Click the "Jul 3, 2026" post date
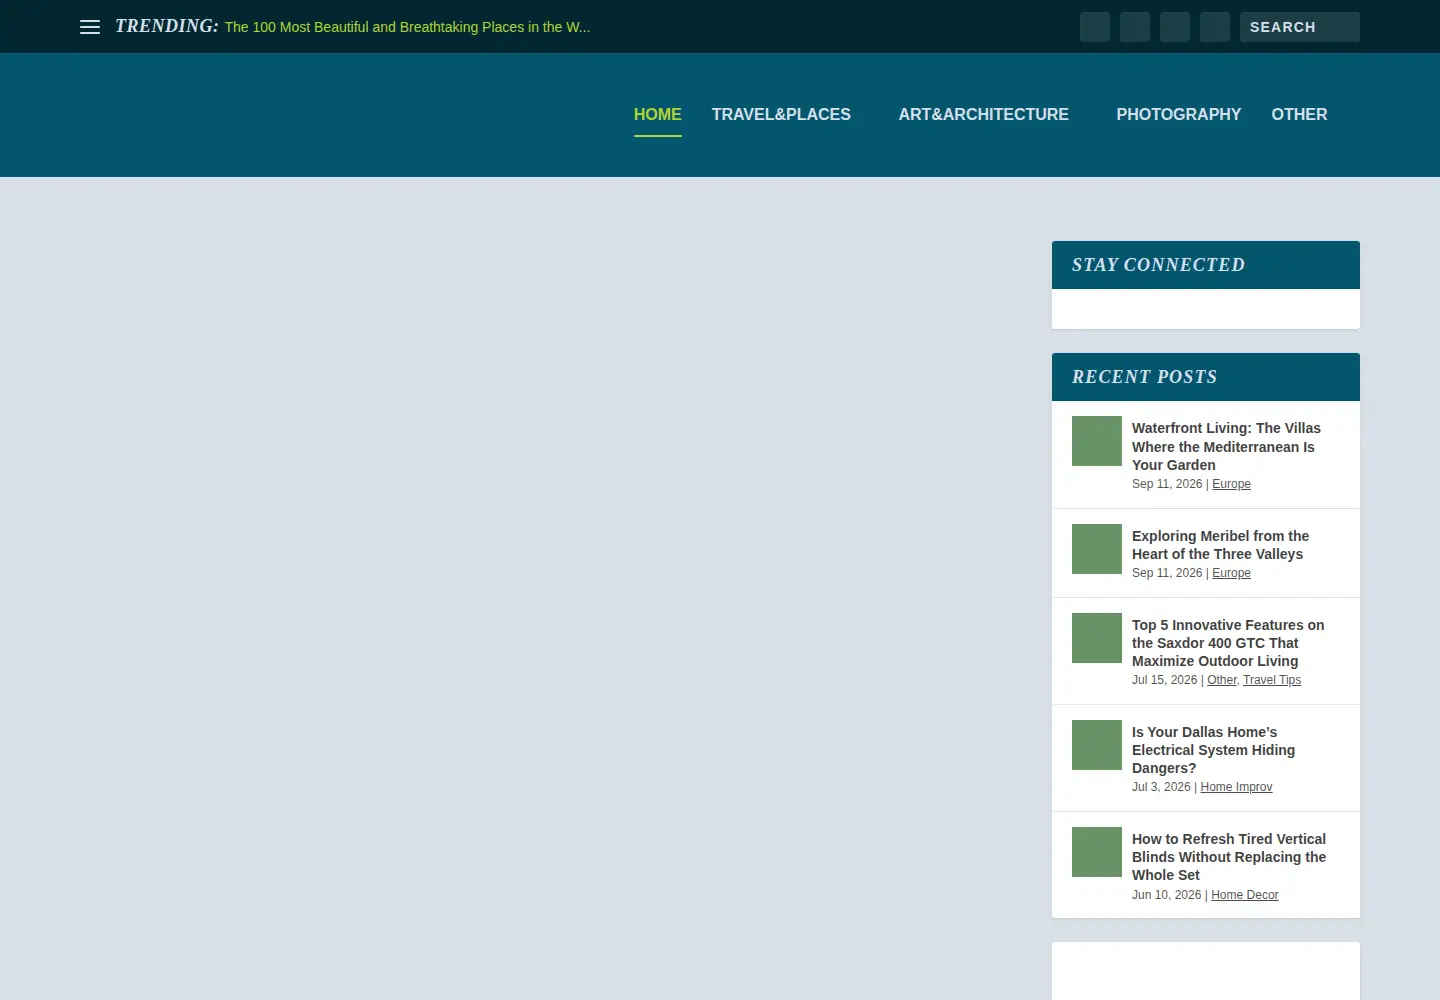The height and width of the screenshot is (1000, 1440). (1161, 787)
